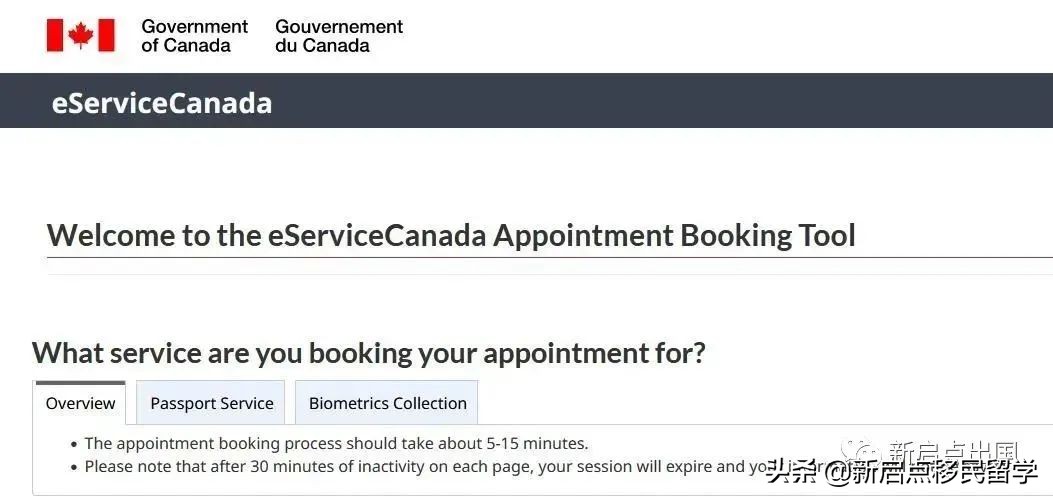Click the 5-15 minutes booking process note
The height and width of the screenshot is (500, 1053).
pos(336,443)
